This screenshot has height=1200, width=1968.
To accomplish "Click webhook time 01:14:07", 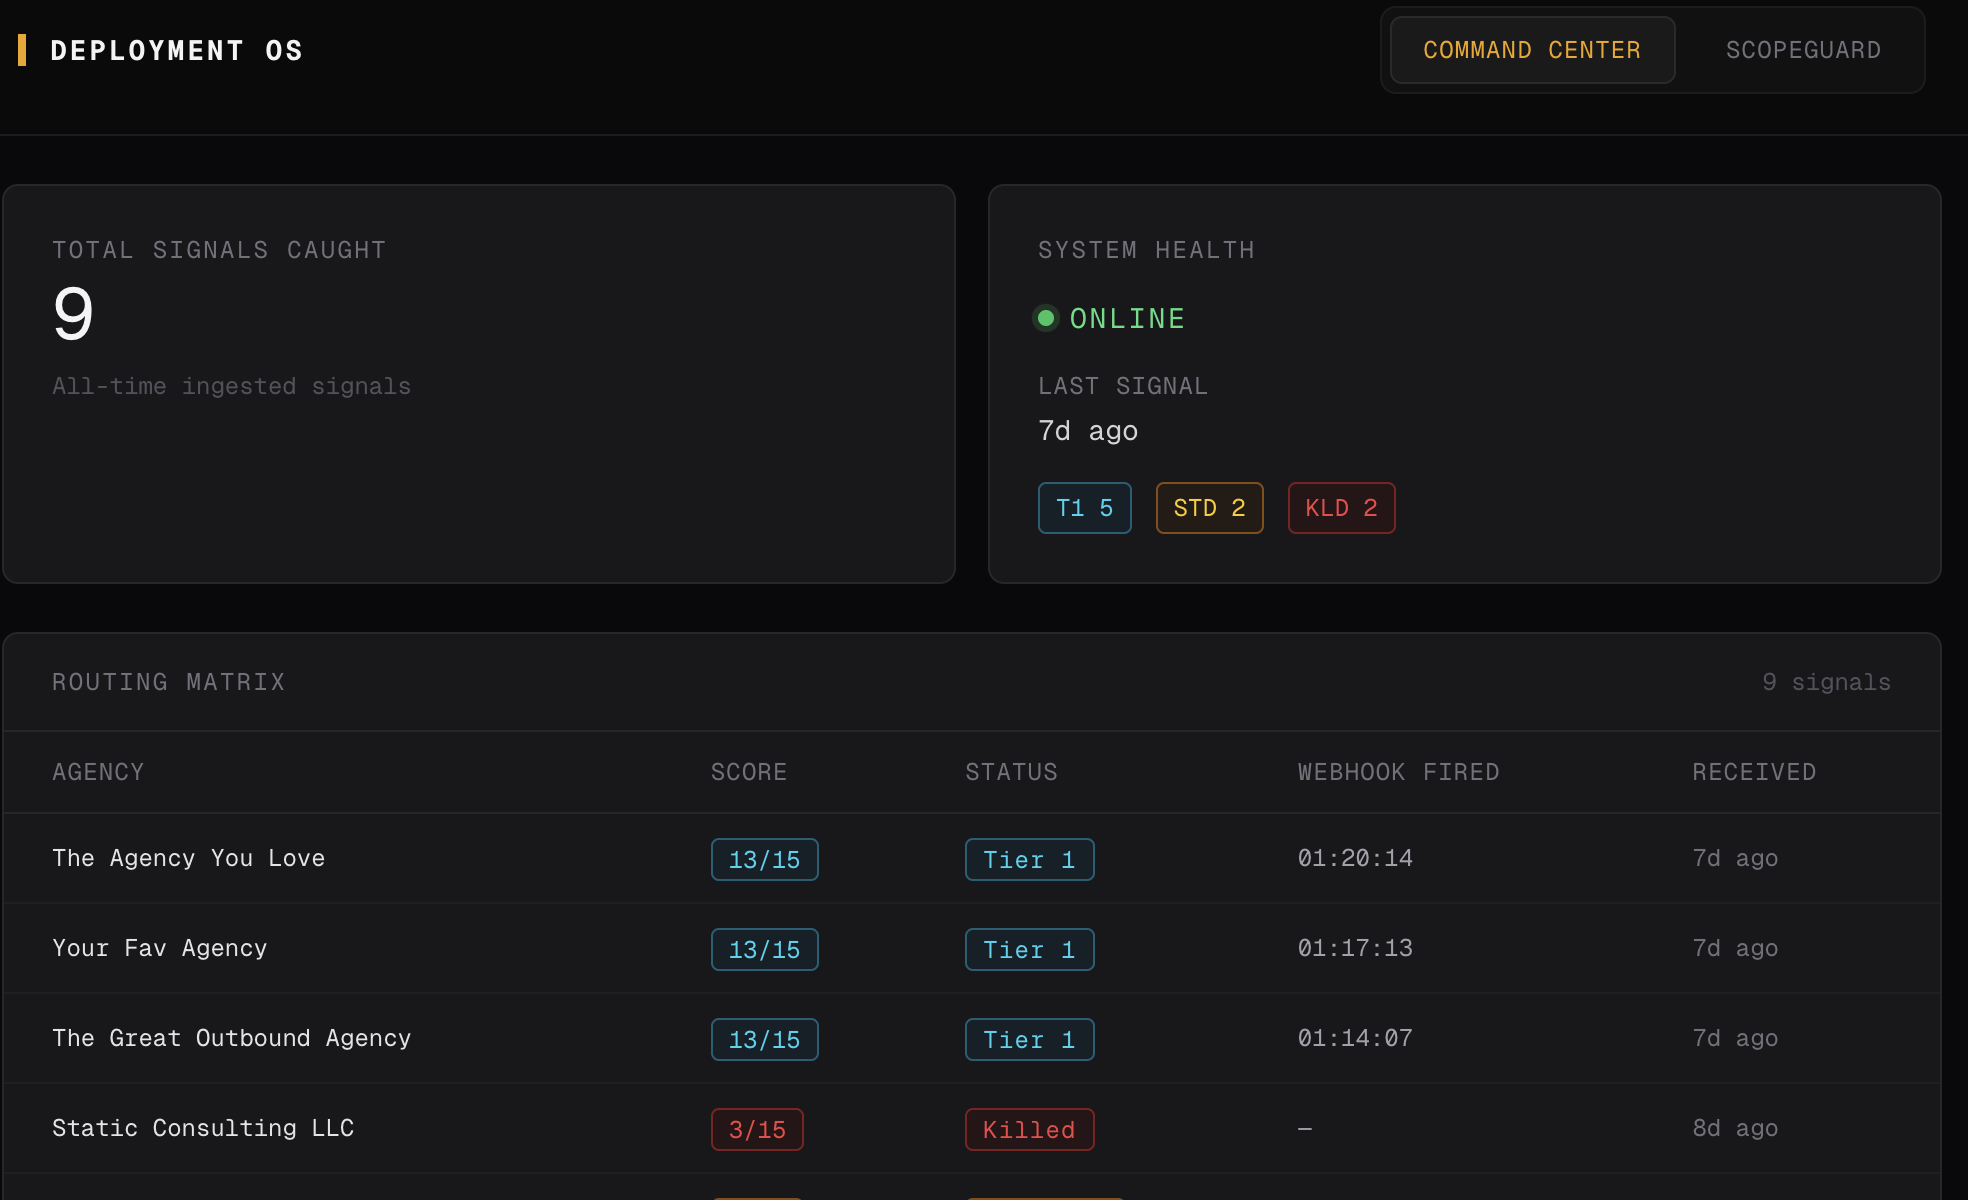I will 1355,1038.
